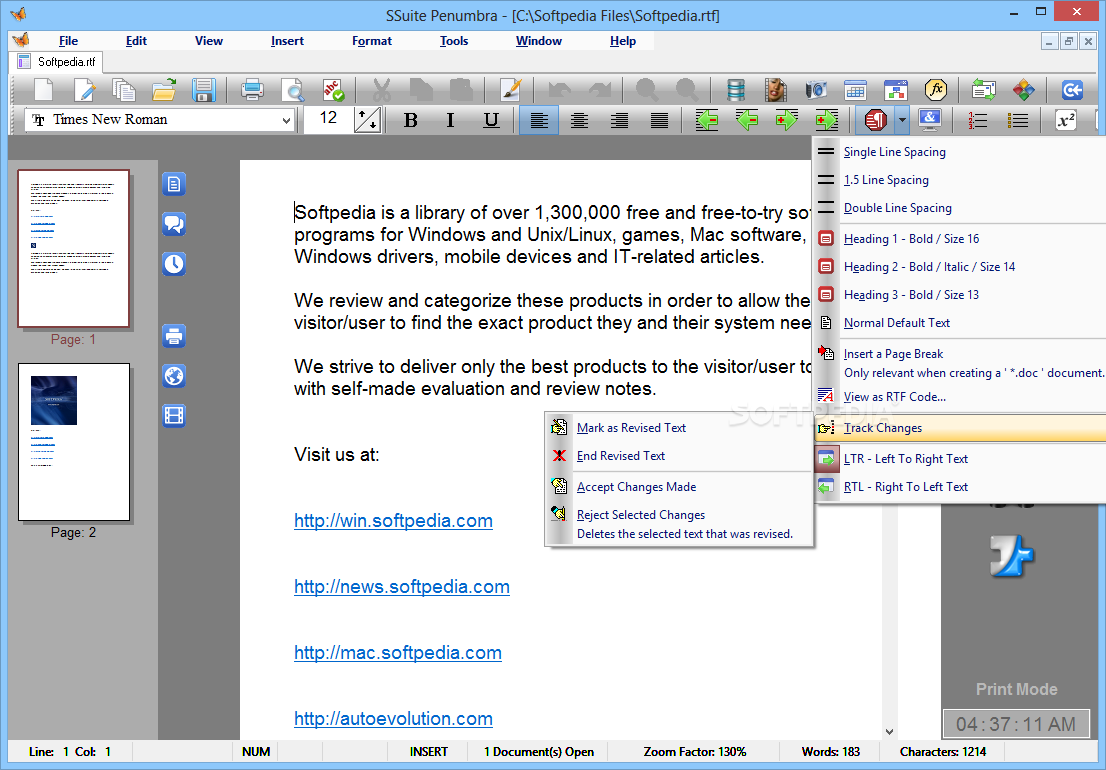Click the stacked pages icon
The image size is (1106, 770).
coord(124,90)
